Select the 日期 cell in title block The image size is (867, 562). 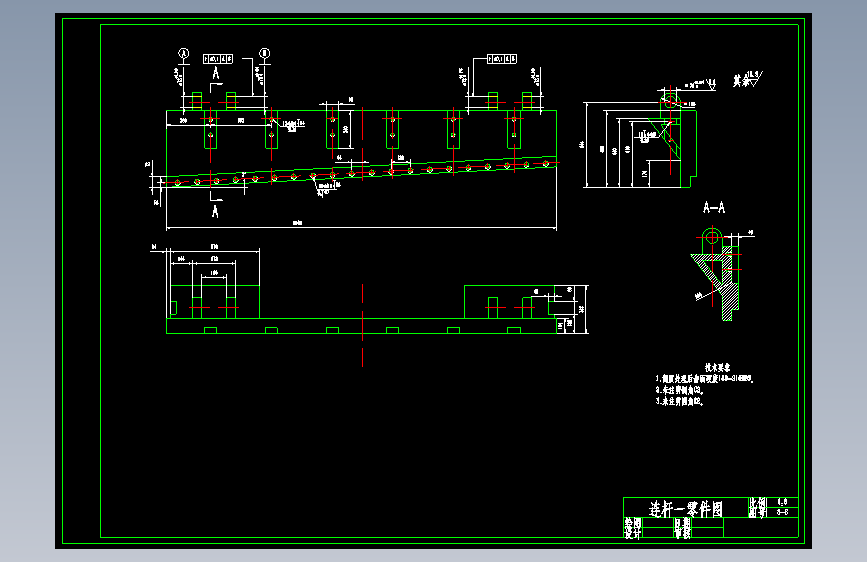(682, 523)
